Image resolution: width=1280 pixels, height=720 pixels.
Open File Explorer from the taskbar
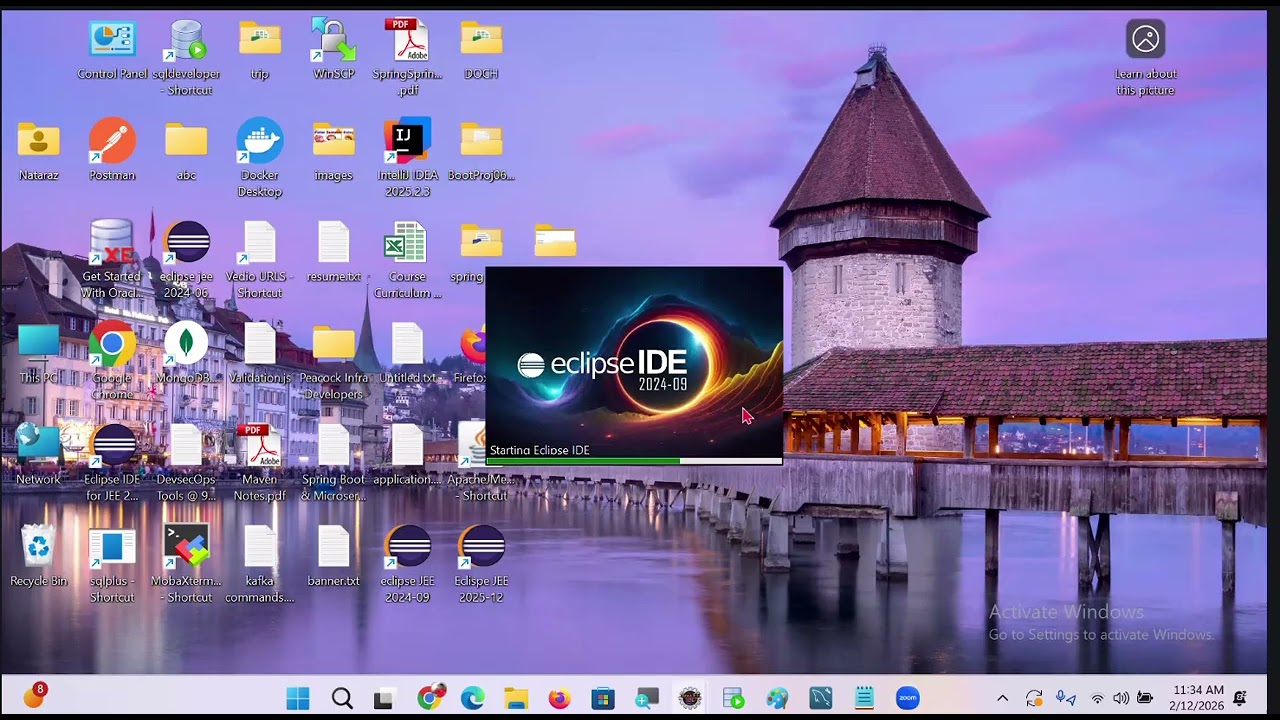(516, 698)
